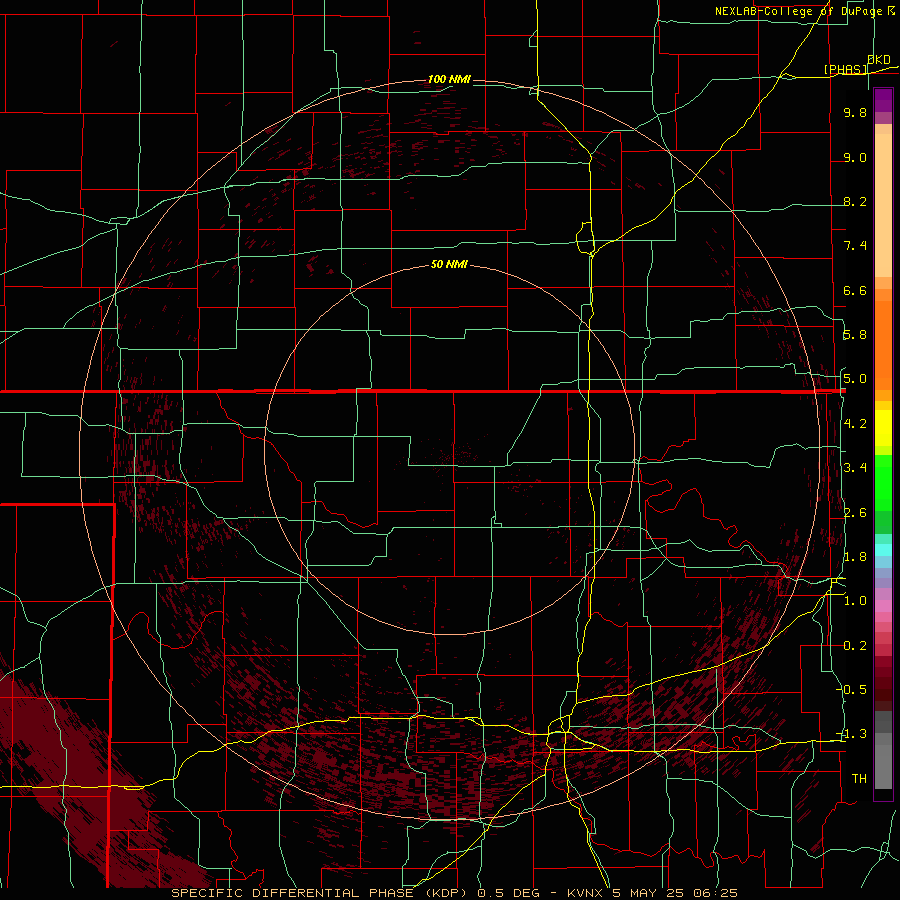Click the 0.5 DEG elevation text in caption

[x=509, y=893]
